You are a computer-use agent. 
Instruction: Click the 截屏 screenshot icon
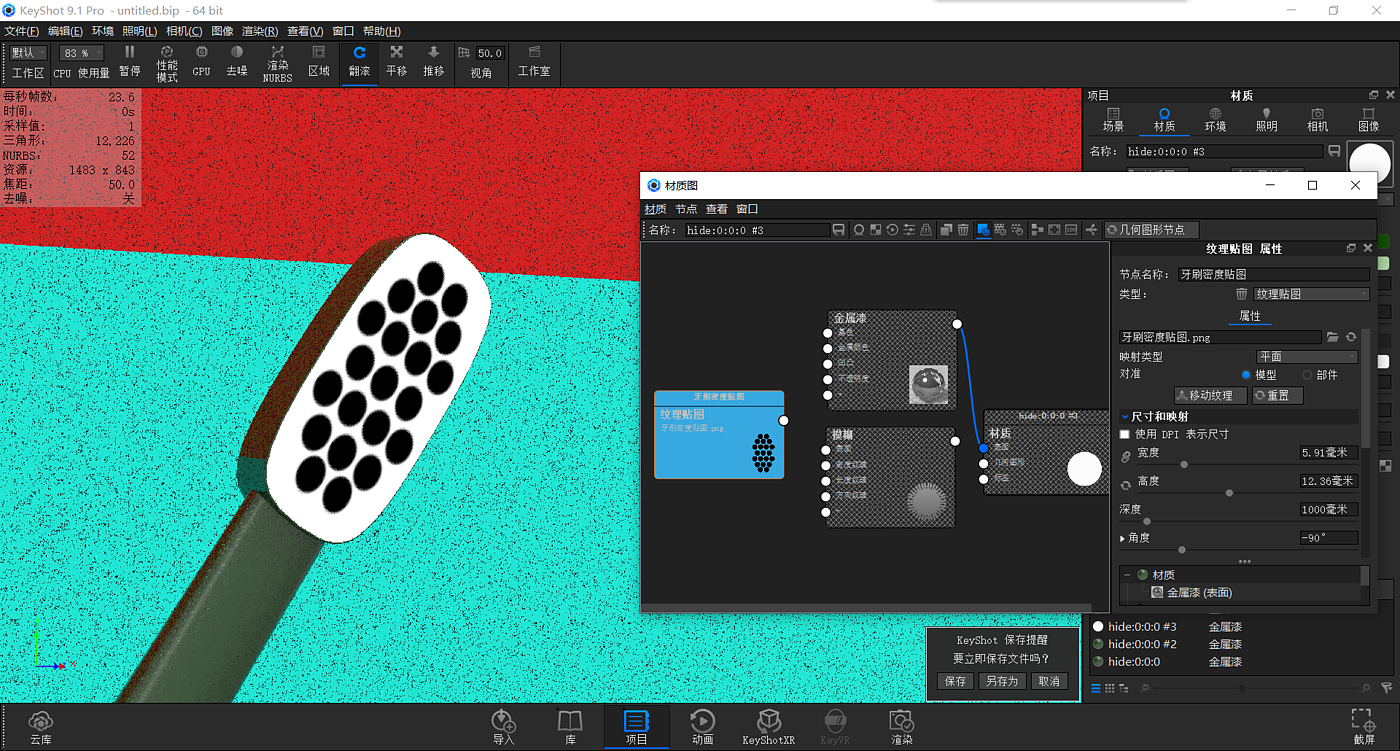pyautogui.click(x=1362, y=727)
